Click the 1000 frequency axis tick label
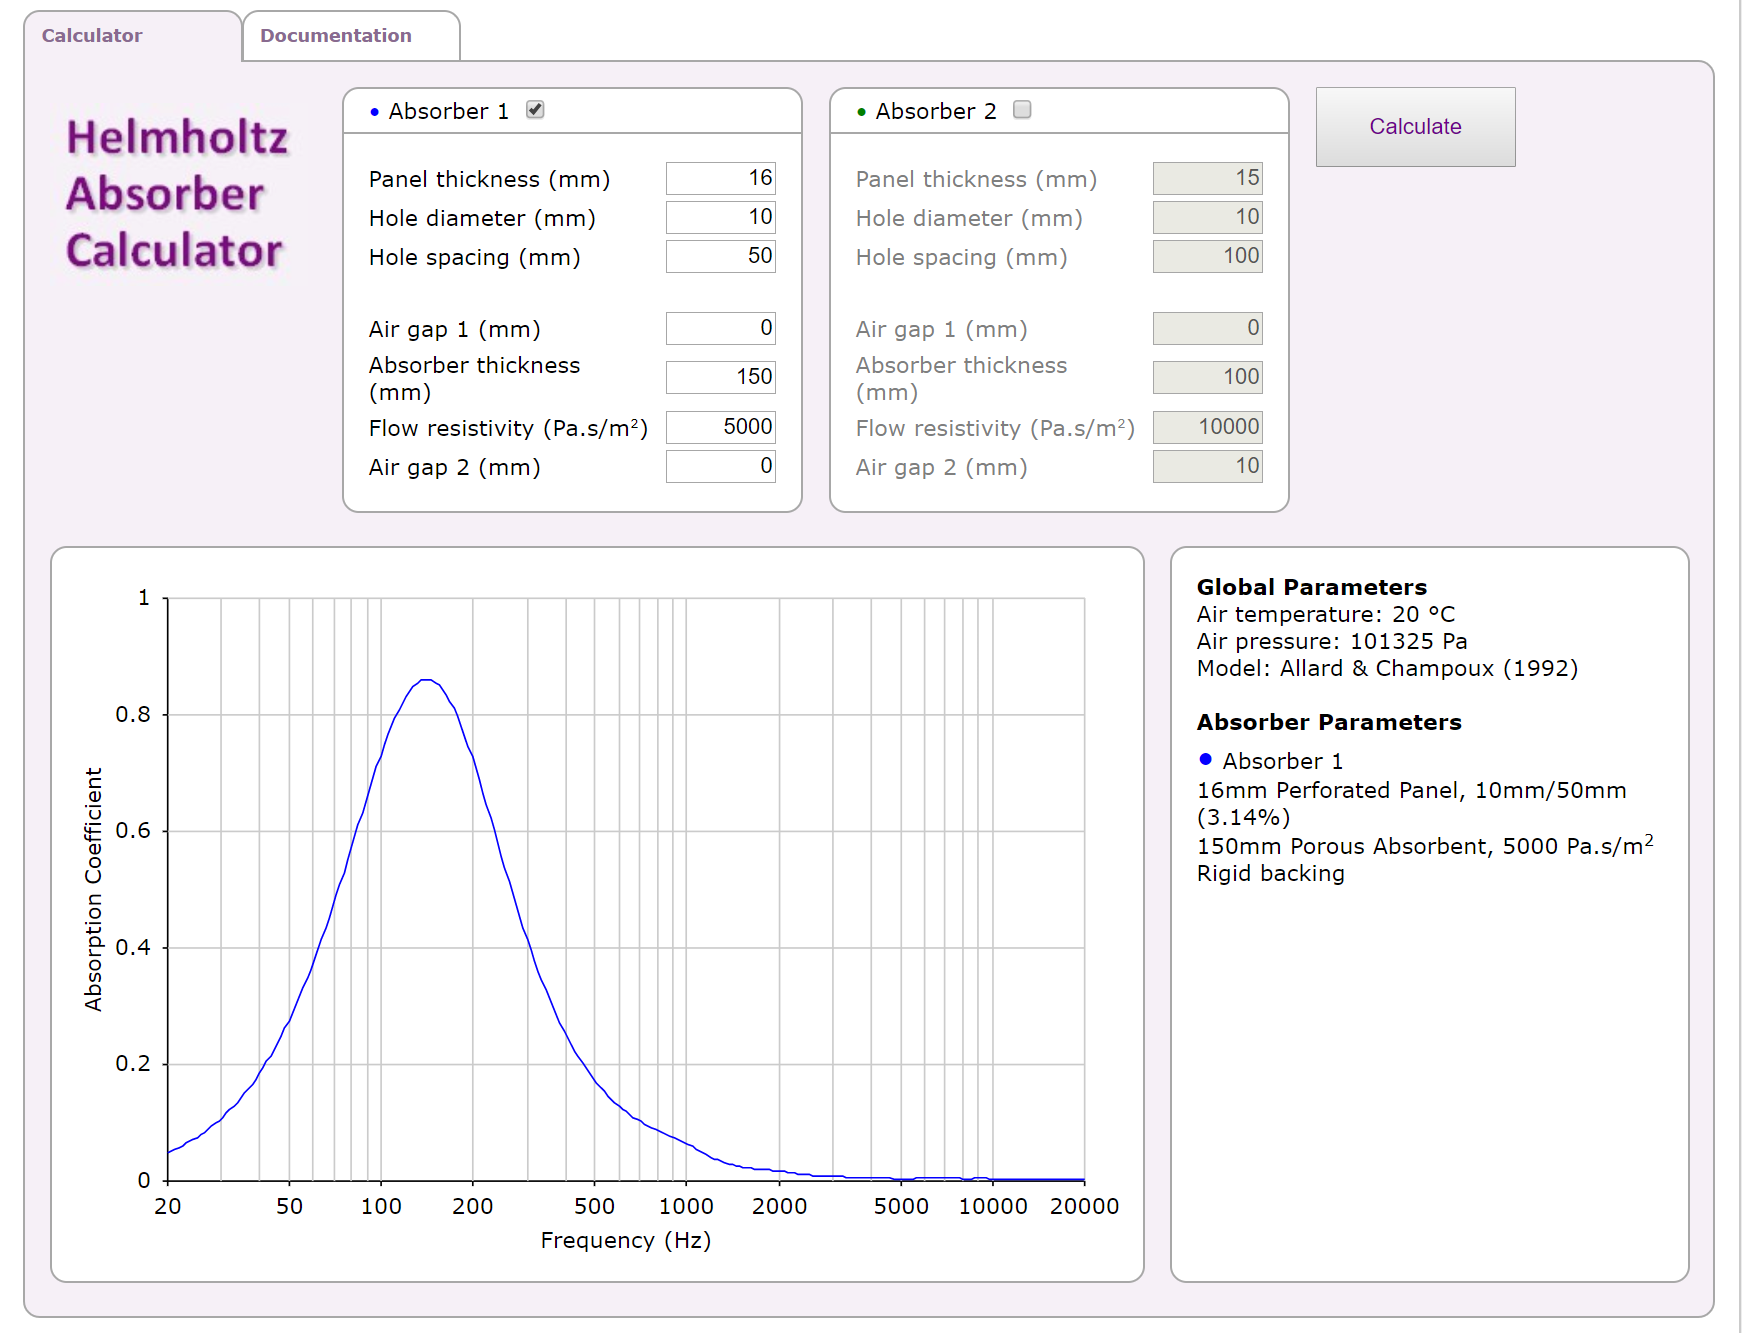 [686, 1206]
